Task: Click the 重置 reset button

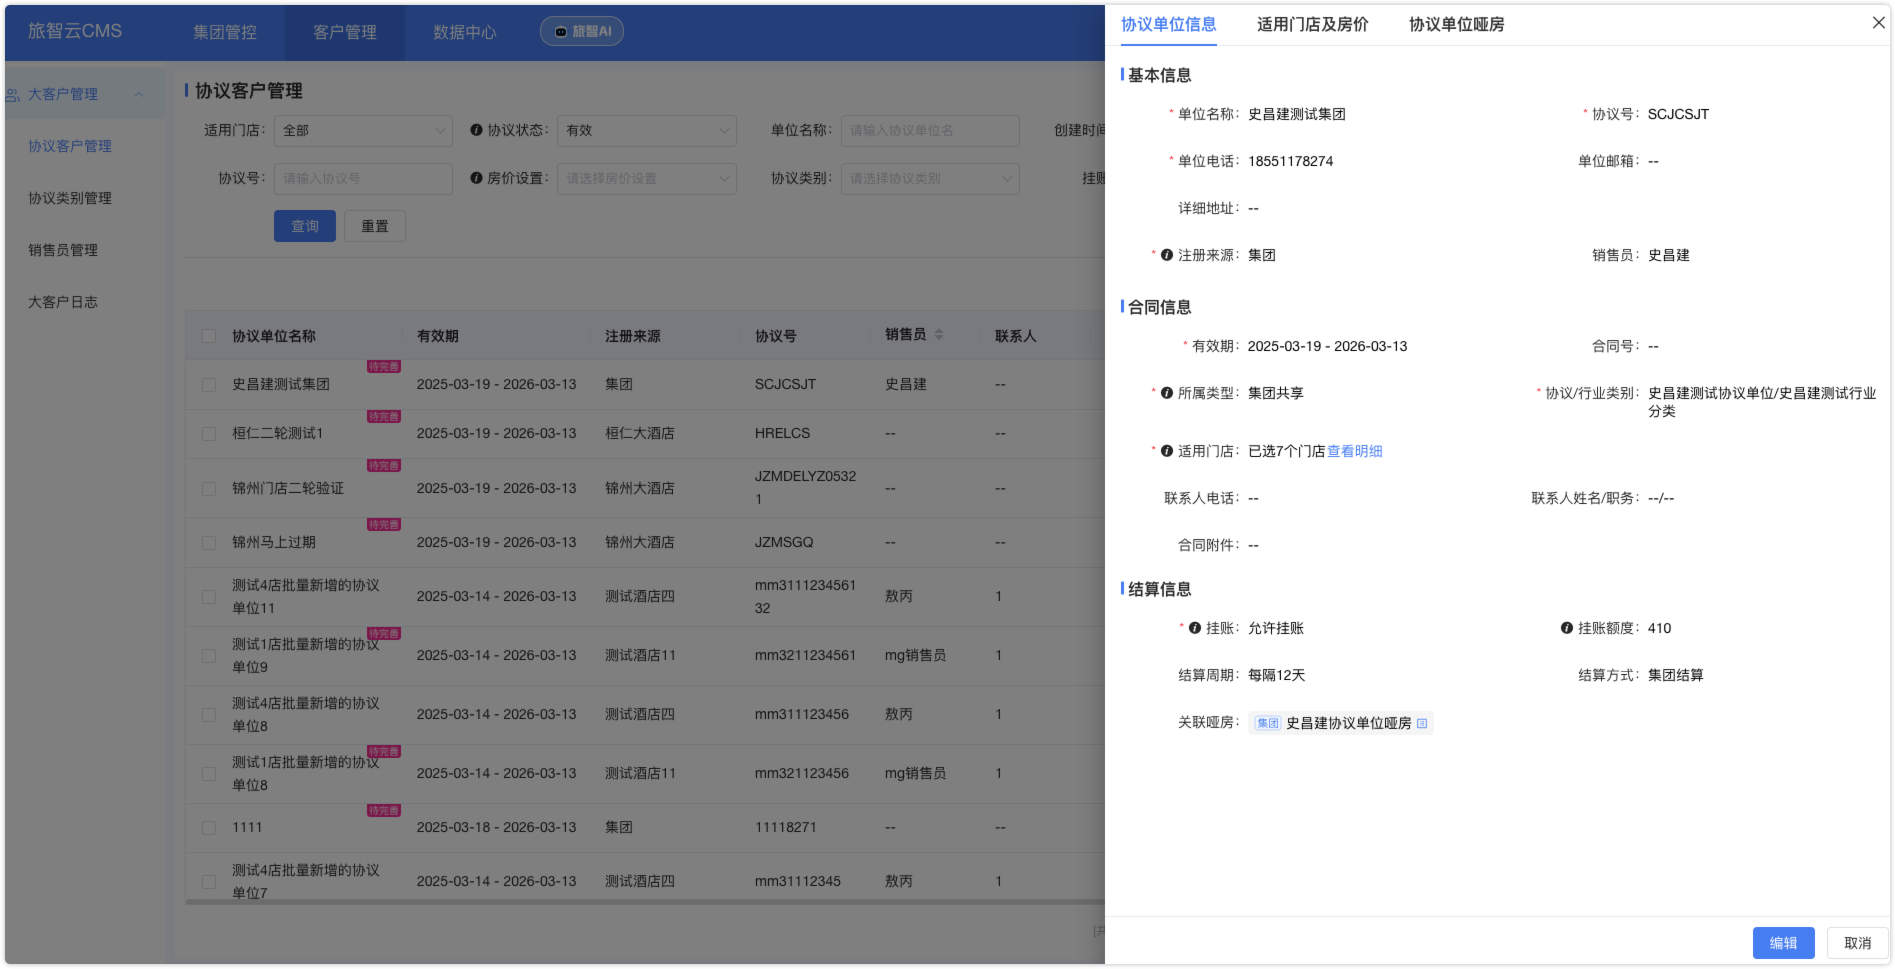Action: coord(375,226)
